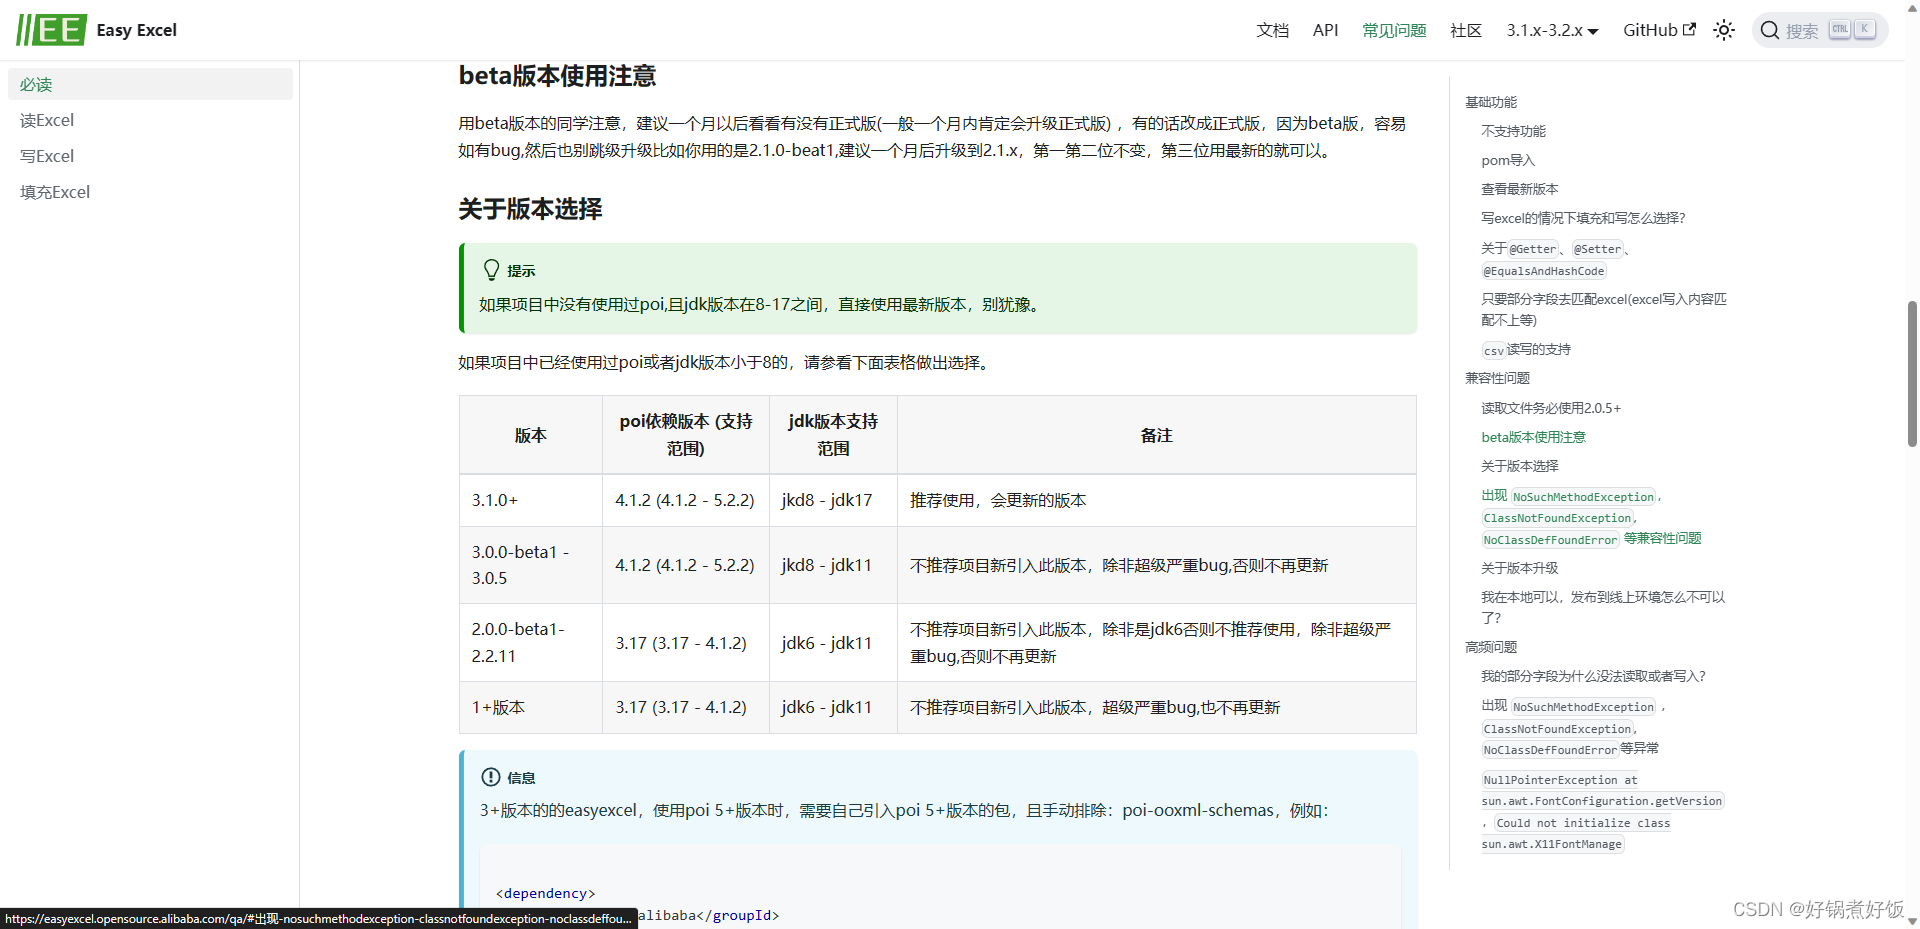Click the CTRL key badge in the search box
The height and width of the screenshot is (929, 1920).
[x=1839, y=29]
